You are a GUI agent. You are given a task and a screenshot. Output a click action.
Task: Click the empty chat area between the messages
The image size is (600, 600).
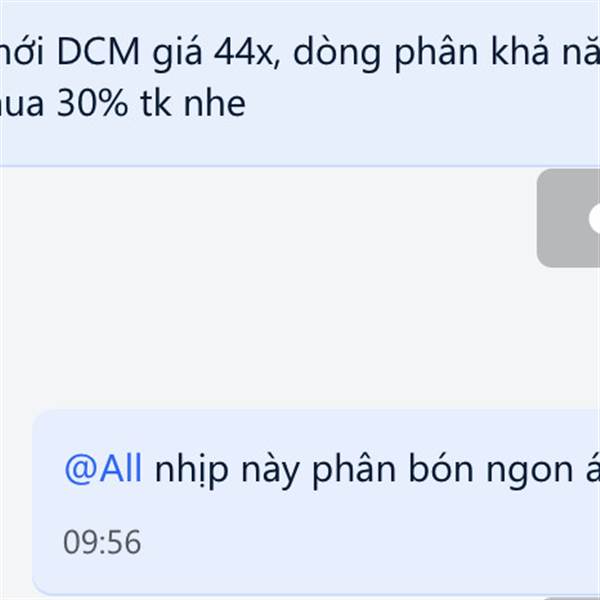coord(268,287)
